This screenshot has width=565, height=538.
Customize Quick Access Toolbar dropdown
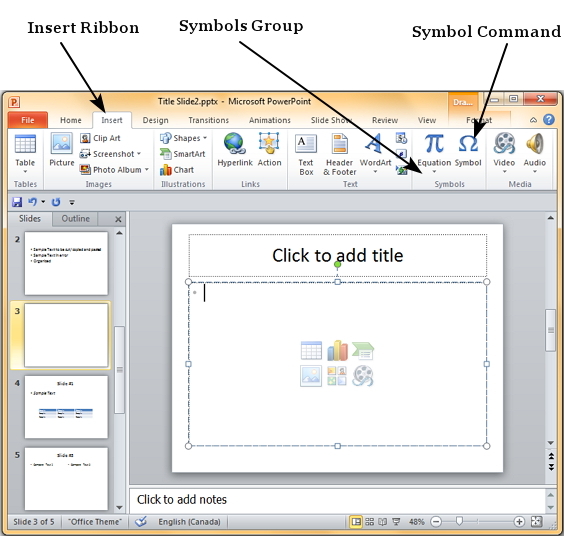[x=72, y=203]
